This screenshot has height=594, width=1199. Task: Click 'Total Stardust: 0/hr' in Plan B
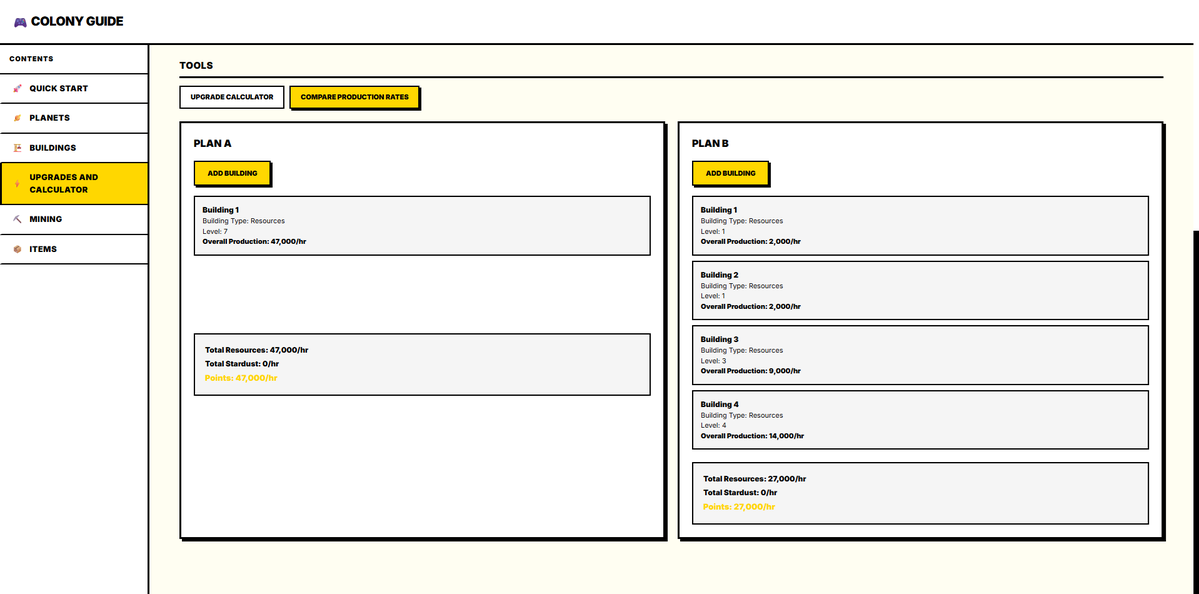pos(740,493)
